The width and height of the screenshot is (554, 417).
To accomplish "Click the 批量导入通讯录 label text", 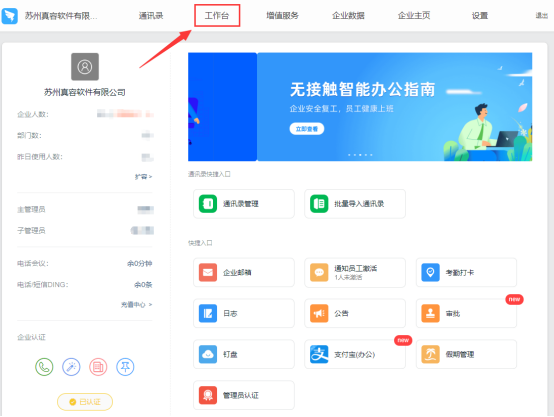I will click(359, 204).
